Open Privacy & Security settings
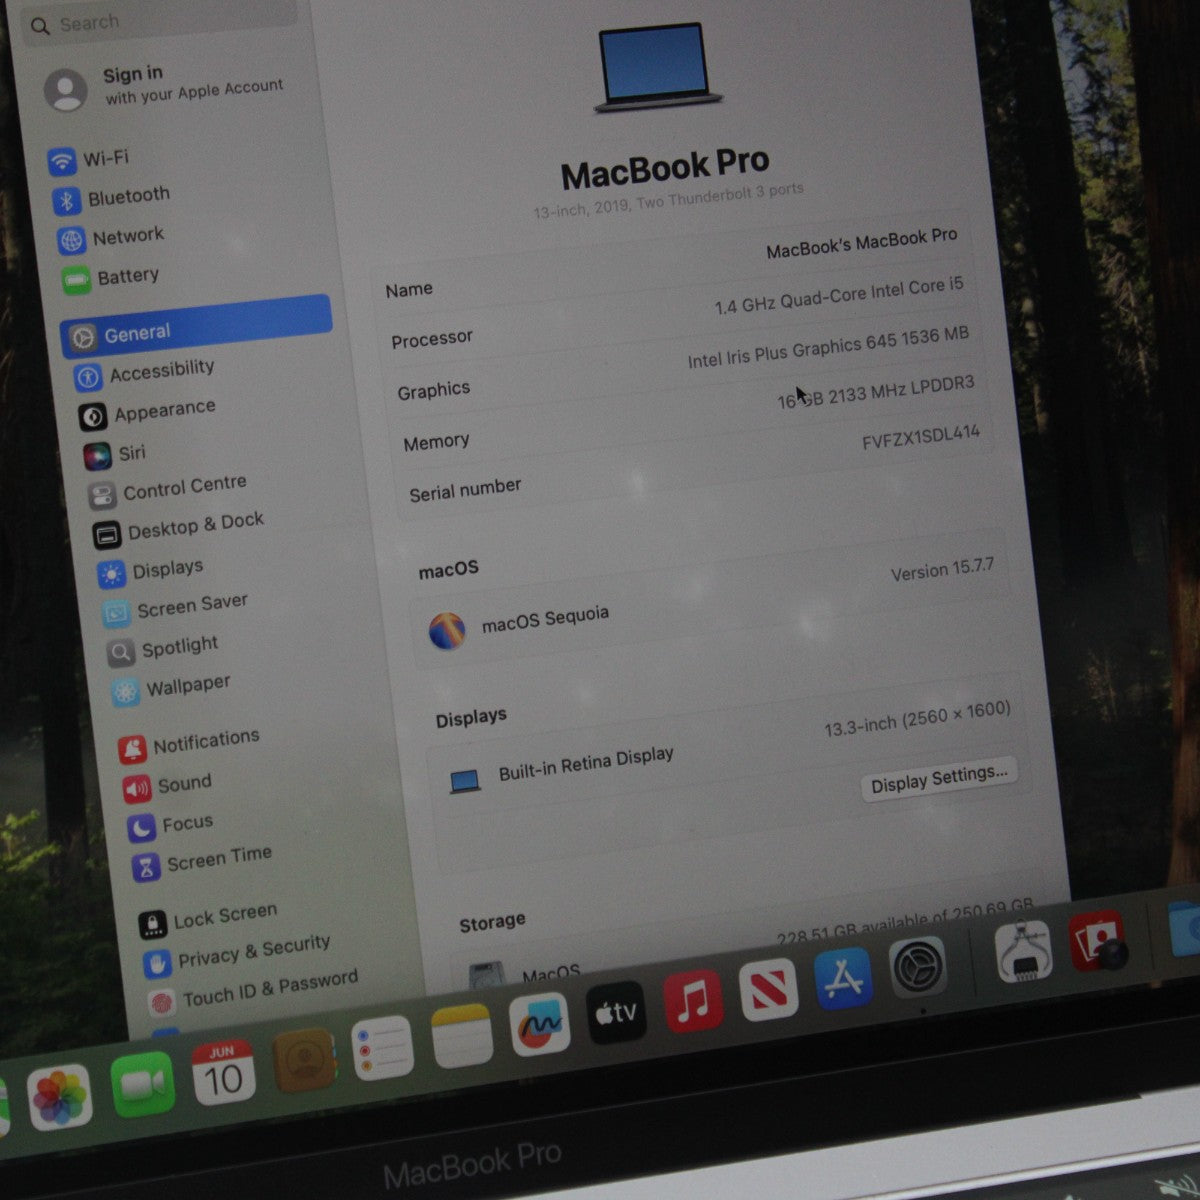This screenshot has height=1200, width=1200. pyautogui.click(x=237, y=954)
